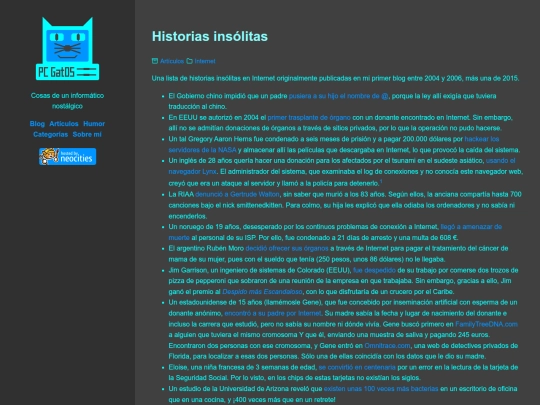The image size is (540, 405).
Task: Open the 'primer trasplante de órgano' link
Action: 309,117
